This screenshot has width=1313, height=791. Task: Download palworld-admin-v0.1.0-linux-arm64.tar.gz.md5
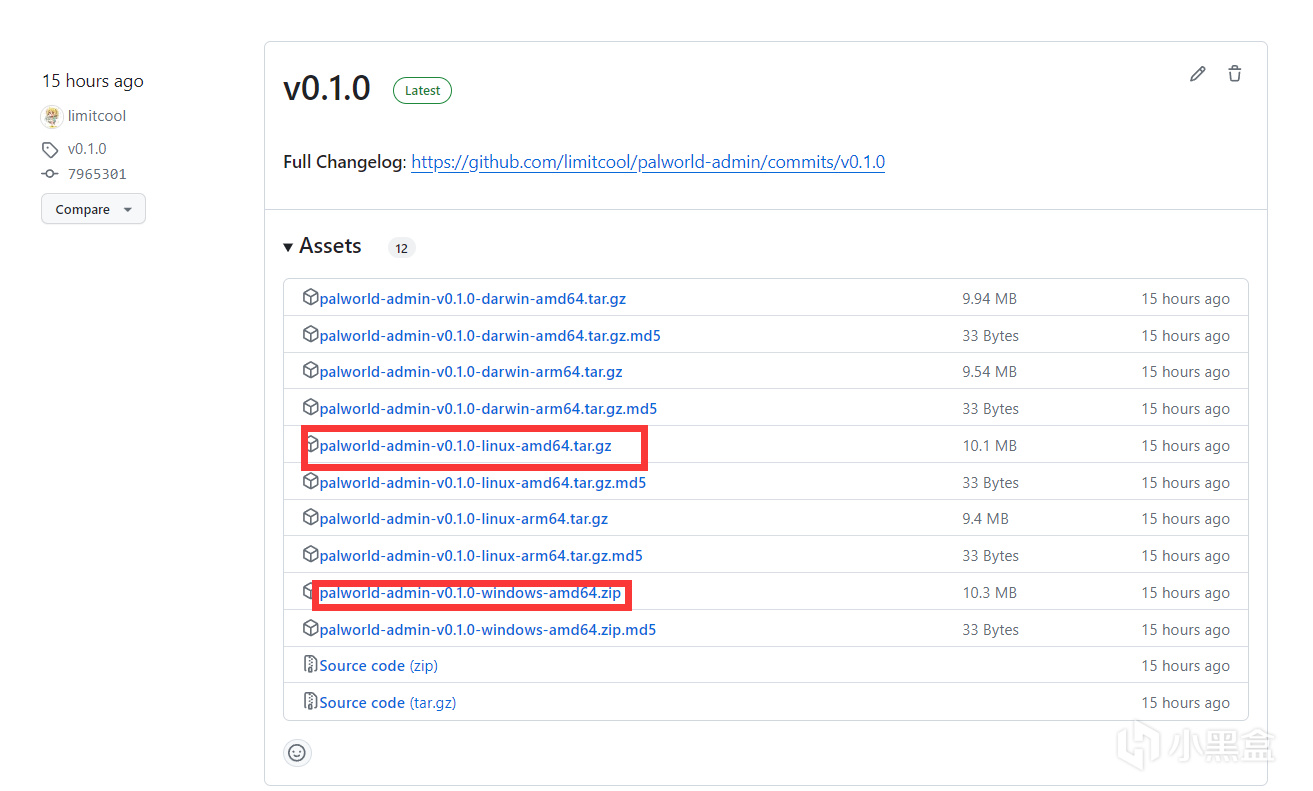[481, 556]
